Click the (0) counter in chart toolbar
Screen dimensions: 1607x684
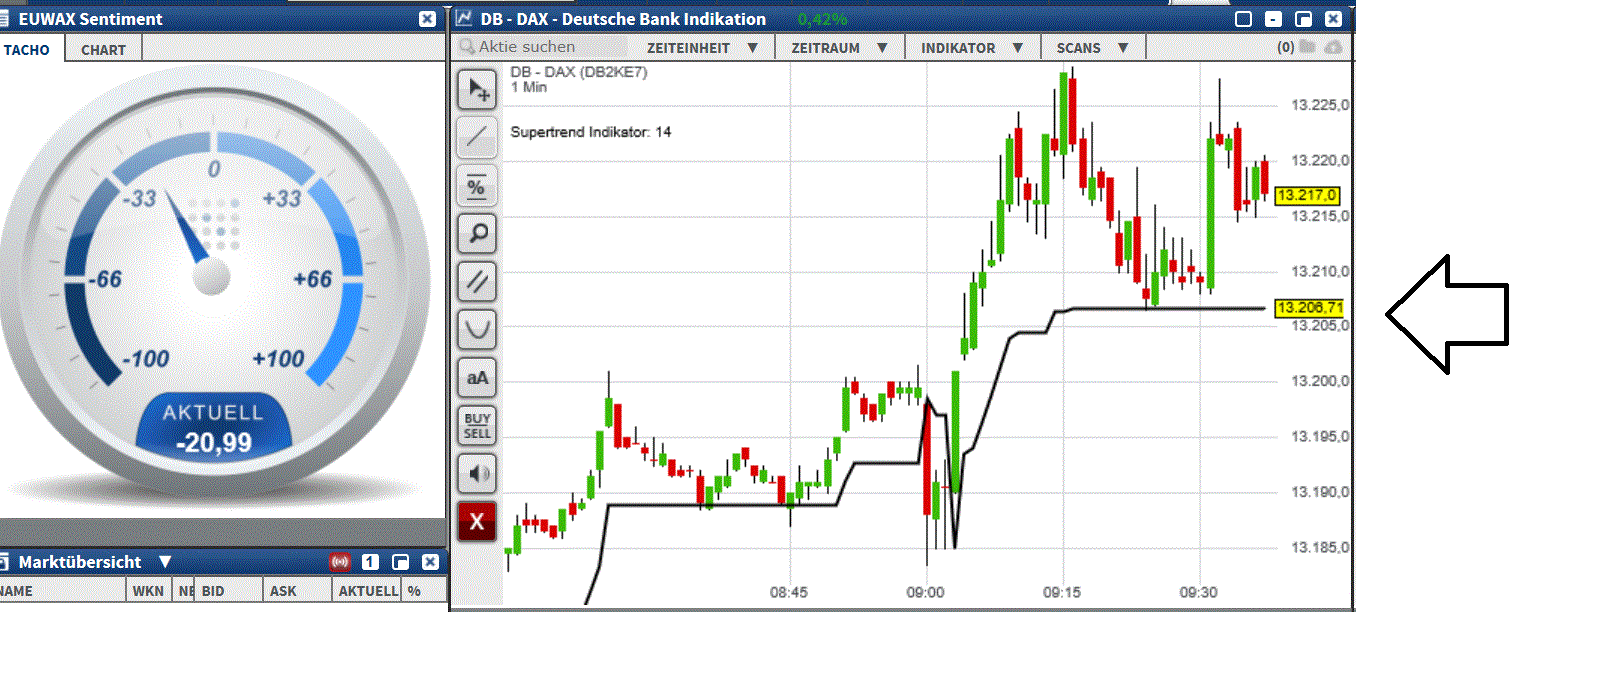[1286, 47]
